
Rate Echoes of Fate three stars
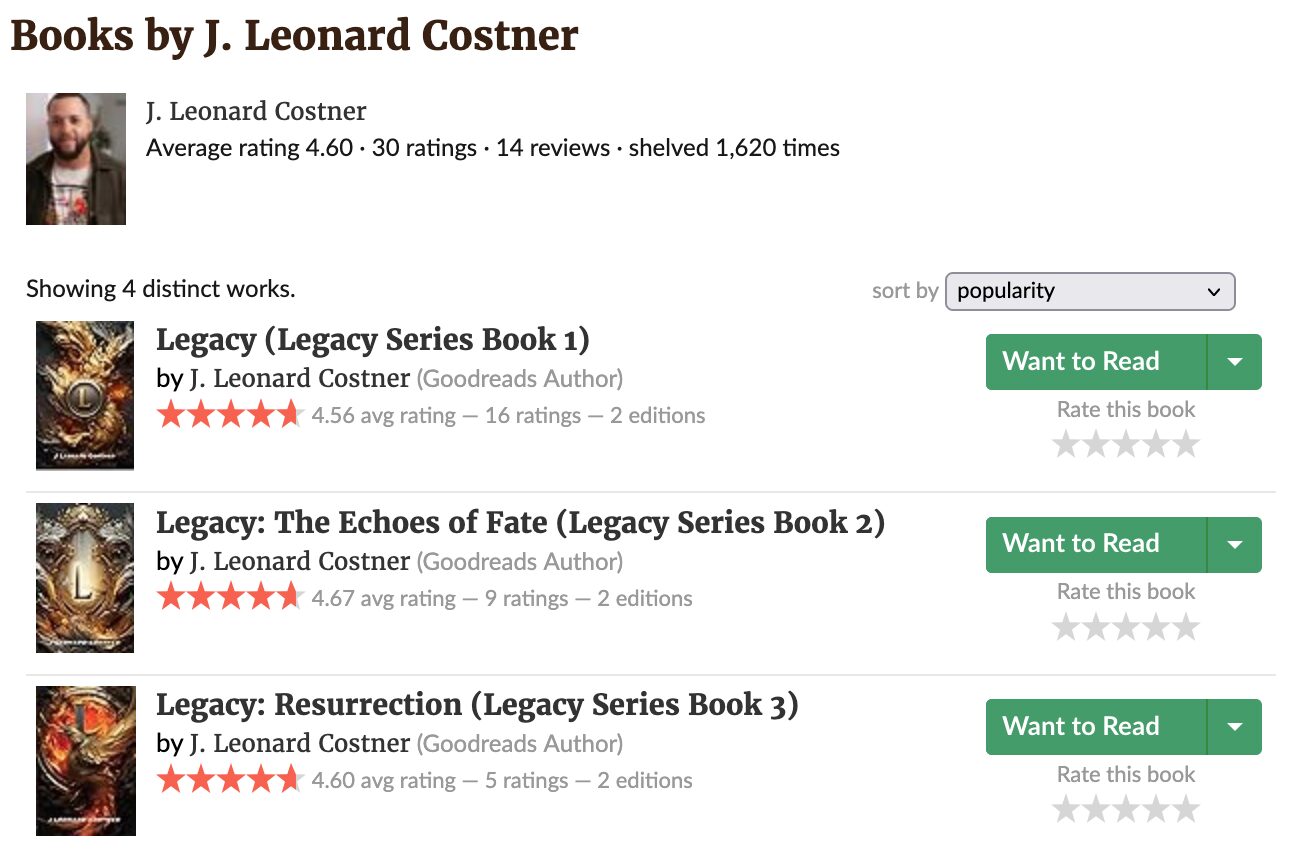click(x=1126, y=627)
